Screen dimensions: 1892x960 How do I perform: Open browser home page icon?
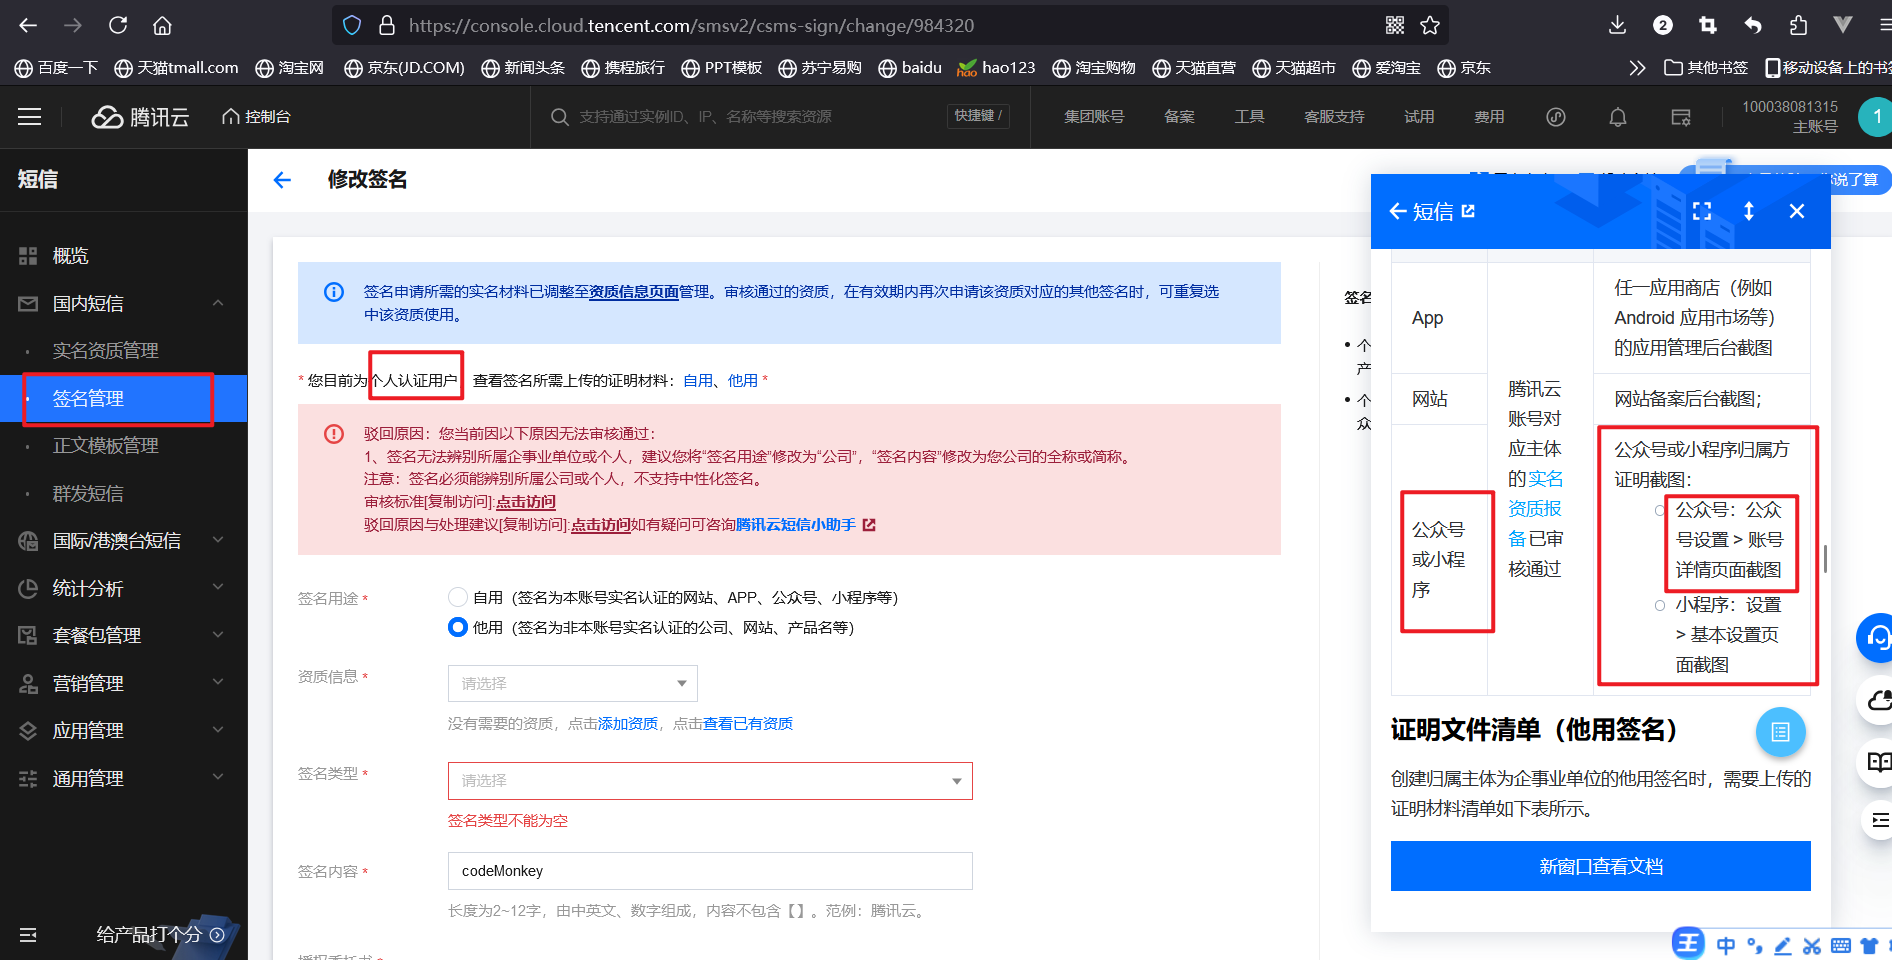click(162, 25)
